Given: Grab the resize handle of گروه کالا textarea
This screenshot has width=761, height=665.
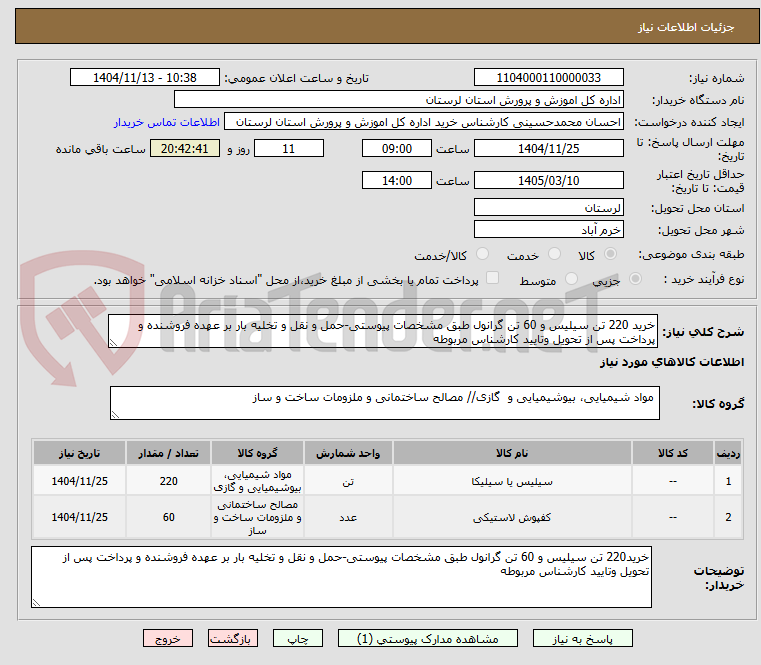Looking at the screenshot, I should click(x=115, y=415).
